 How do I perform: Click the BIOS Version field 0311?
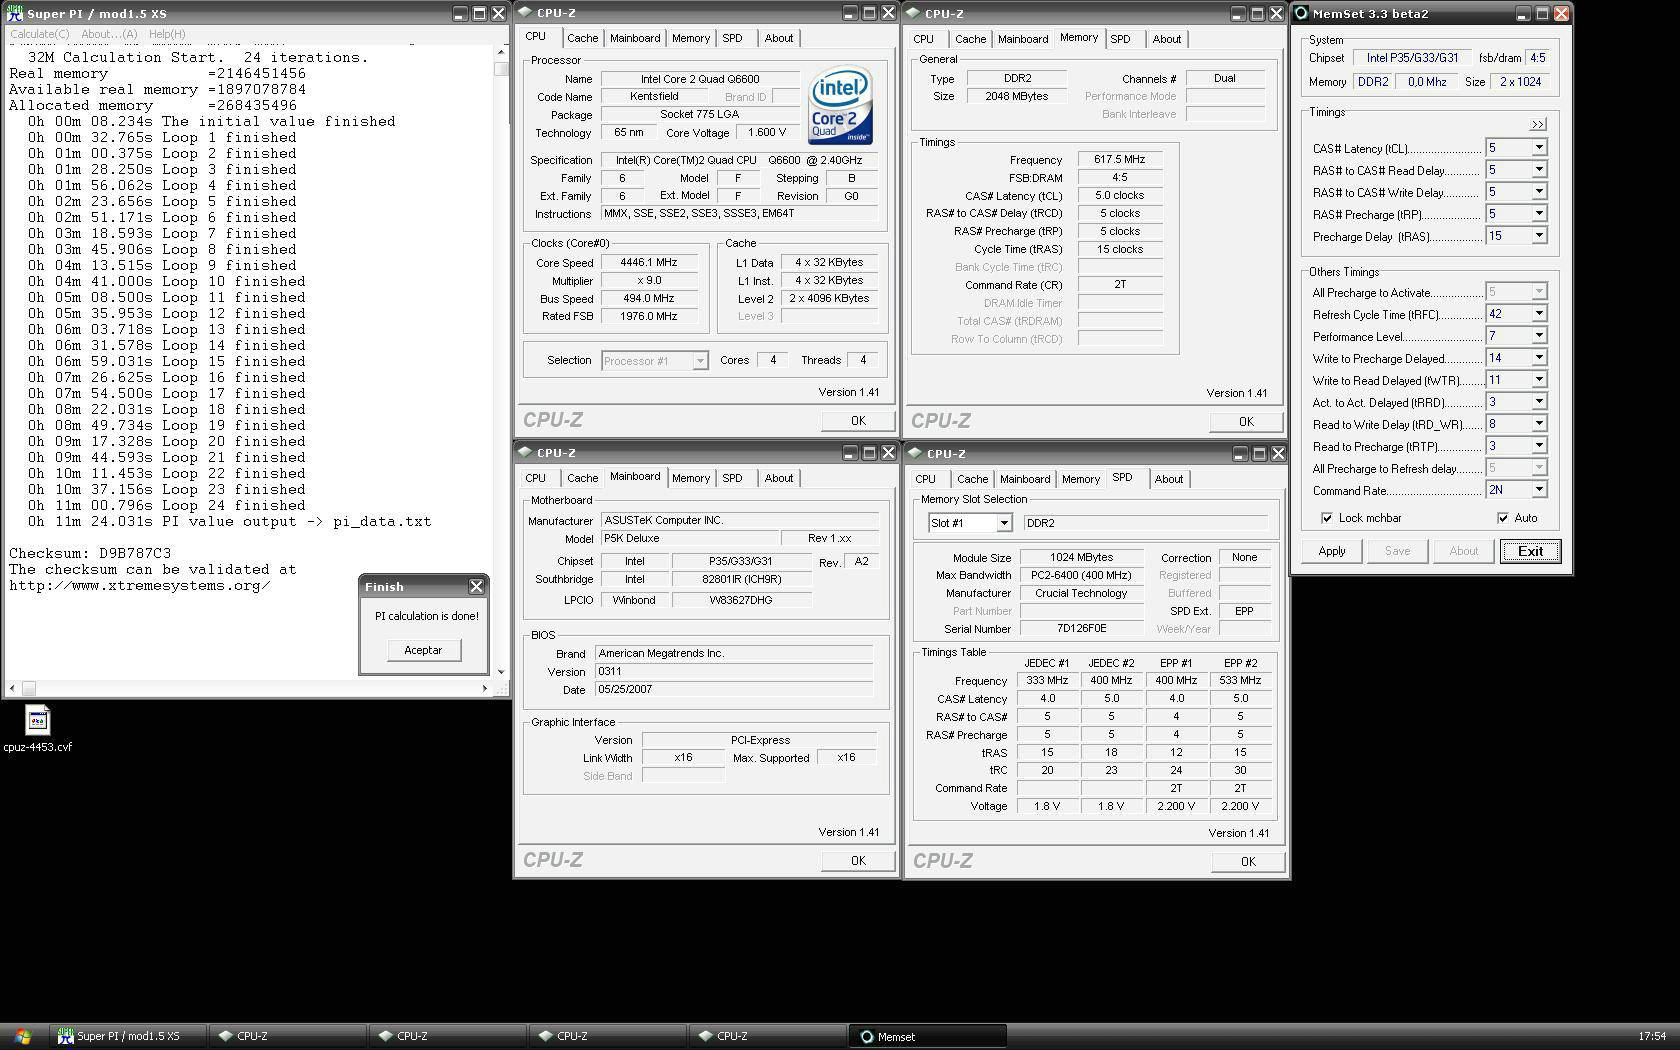pyautogui.click(x=734, y=672)
